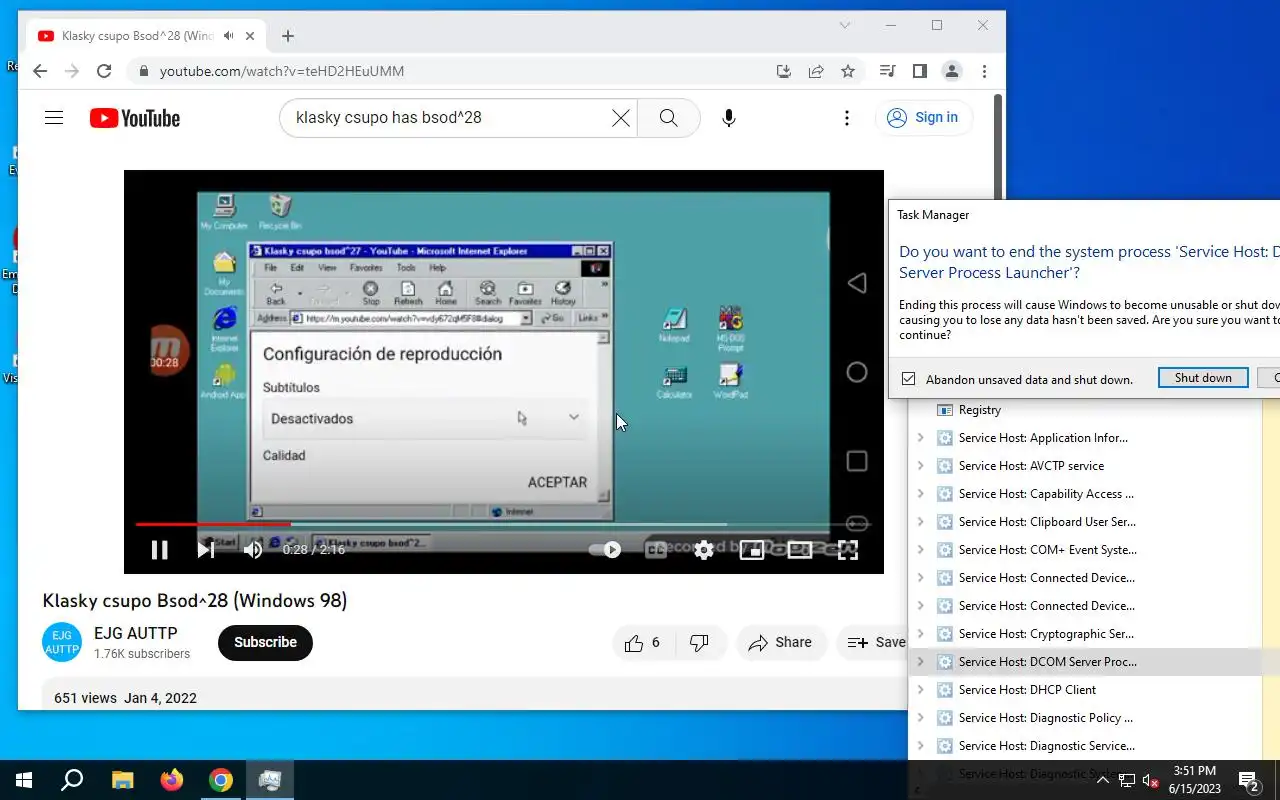This screenshot has width=1280, height=800.
Task: Click the YouTube search magnifier button
Action: click(668, 118)
